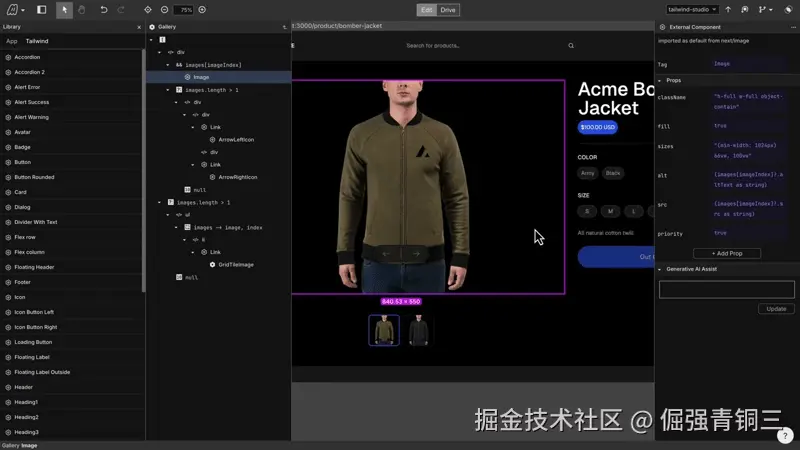Edit the priority prop value true
The width and height of the screenshot is (800, 450).
(x=749, y=233)
